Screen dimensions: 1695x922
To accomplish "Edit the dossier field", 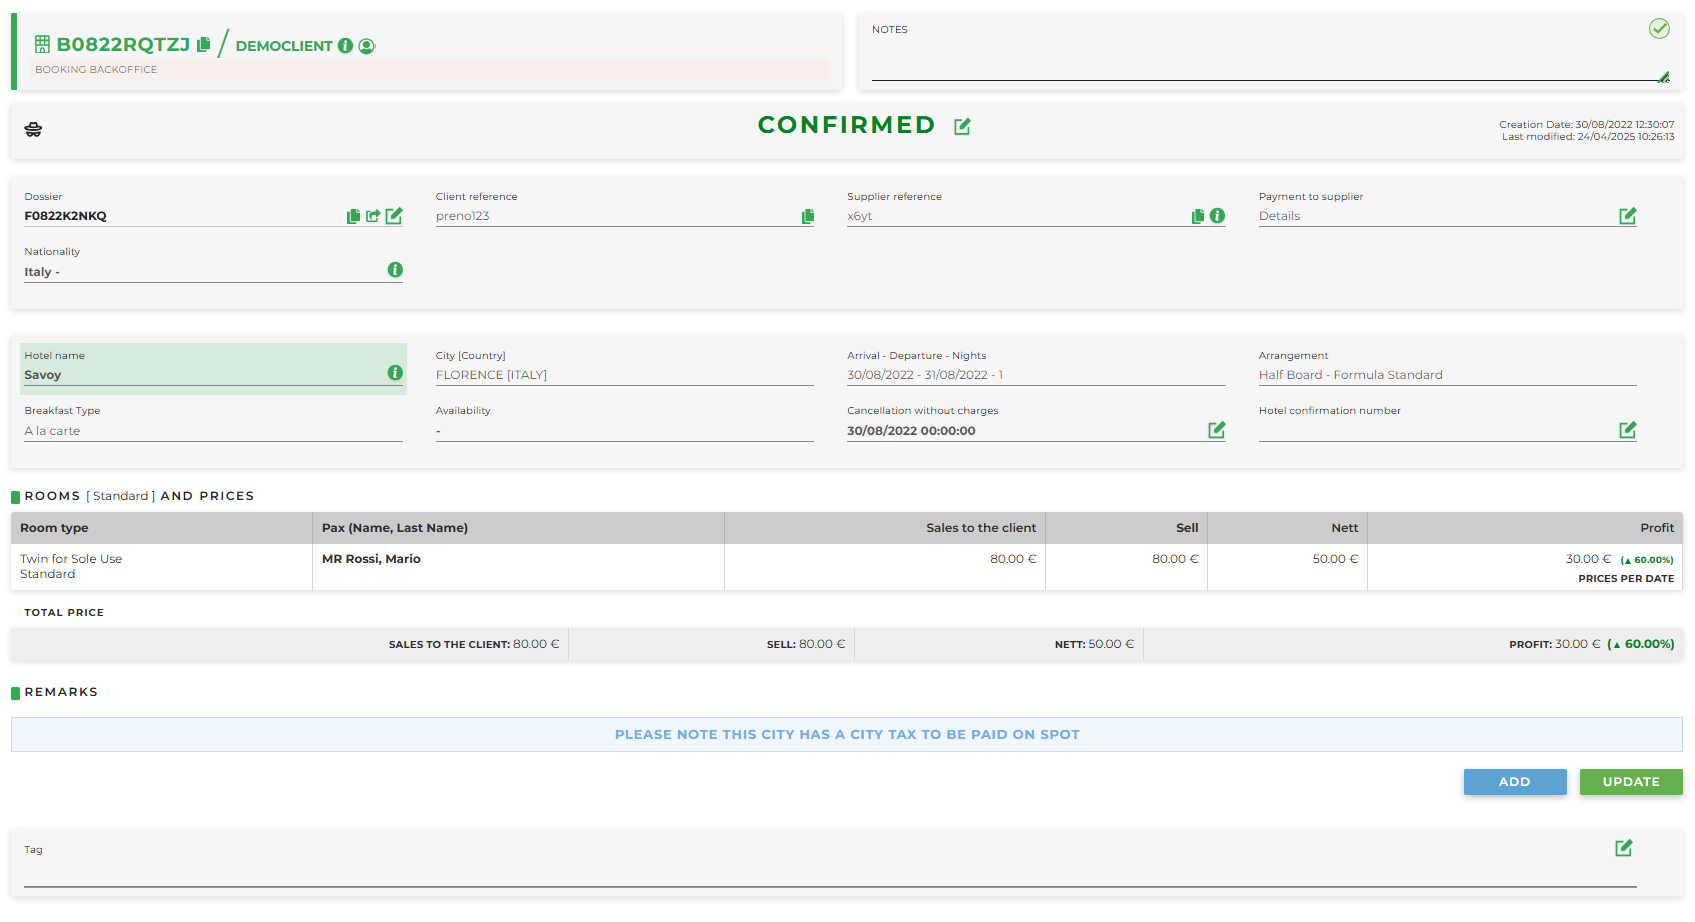I will 394,216.
